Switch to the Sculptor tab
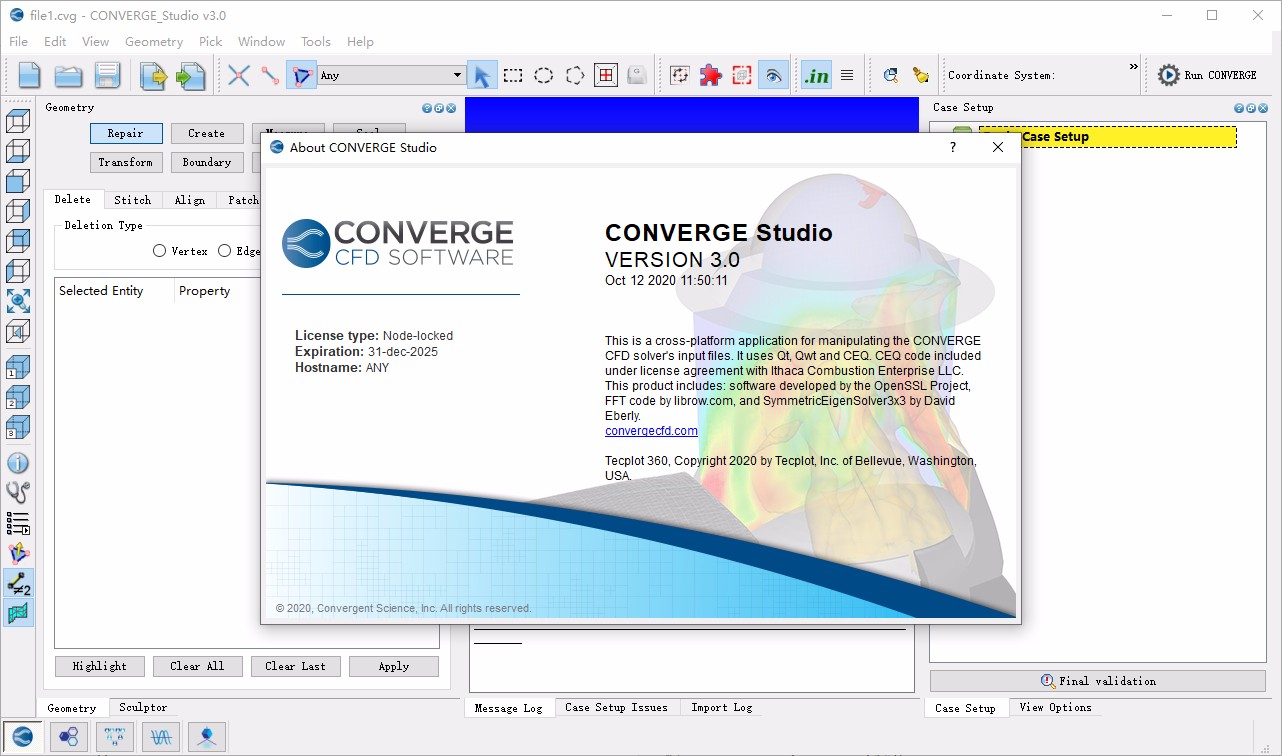Screen dimensions: 1282x756 pos(141,707)
